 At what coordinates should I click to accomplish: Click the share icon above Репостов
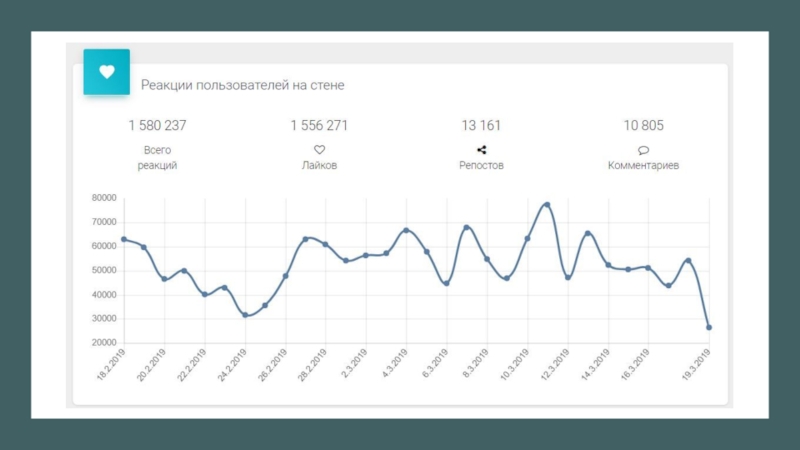tap(481, 150)
